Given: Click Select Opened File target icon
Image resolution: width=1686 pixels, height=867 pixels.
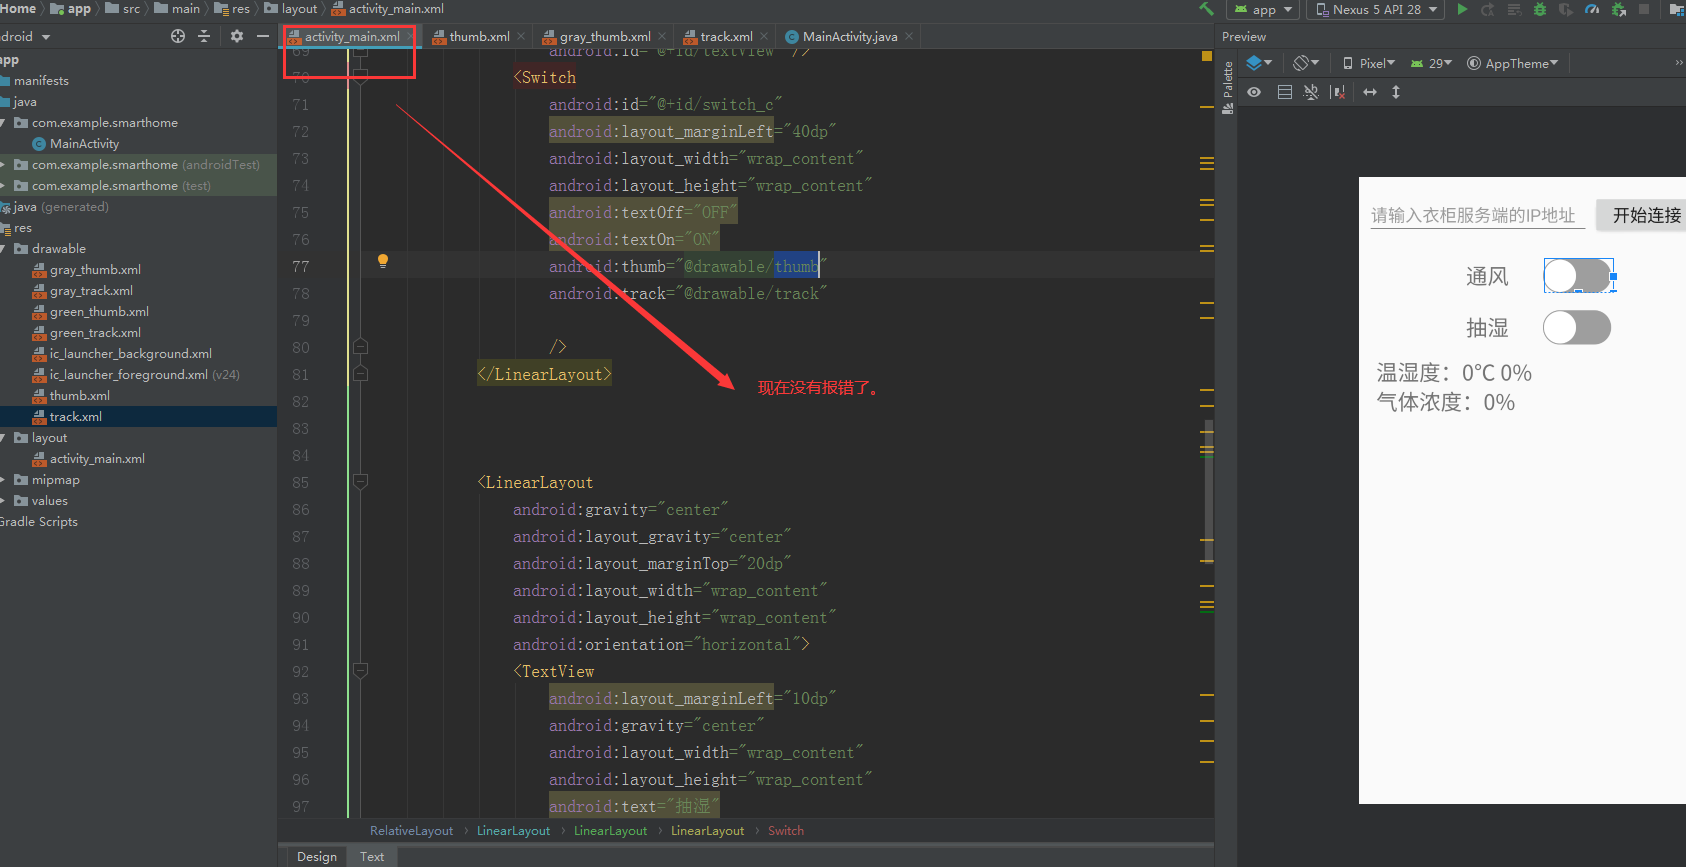Looking at the screenshot, I should tap(178, 36).
